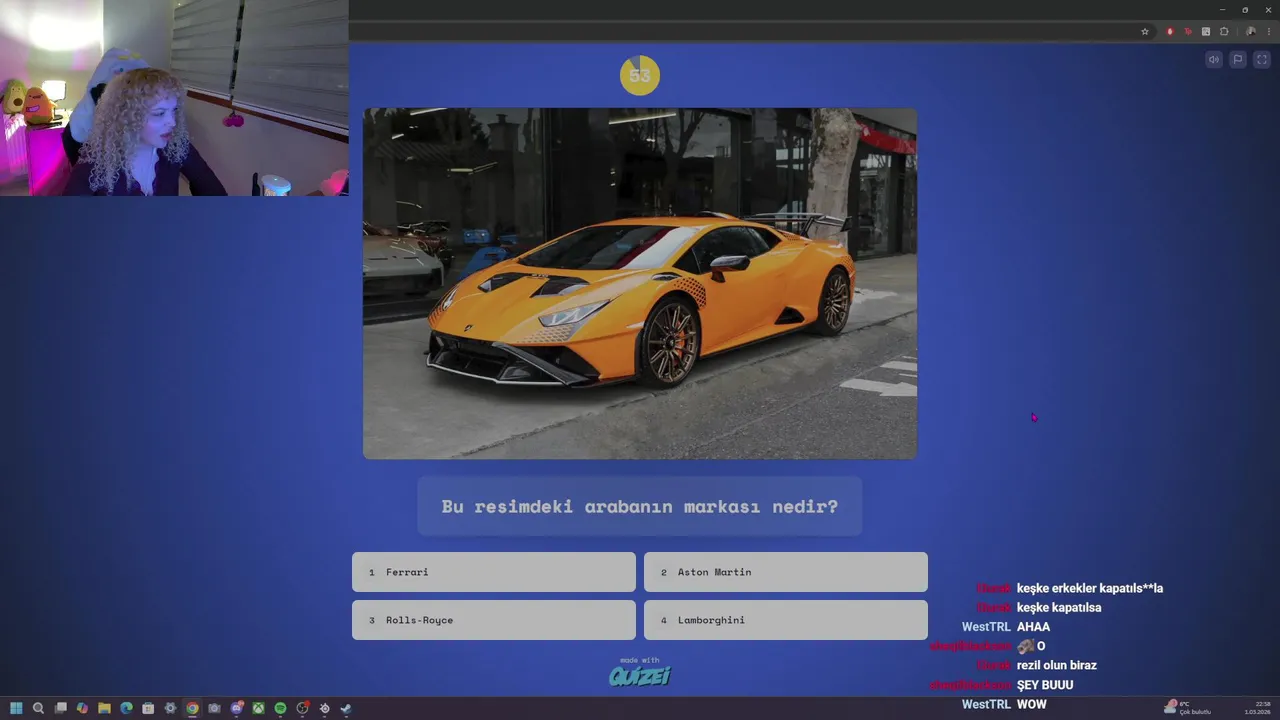Open Microsoft Store from the taskbar
The width and height of the screenshot is (1280, 720).
[x=148, y=708]
